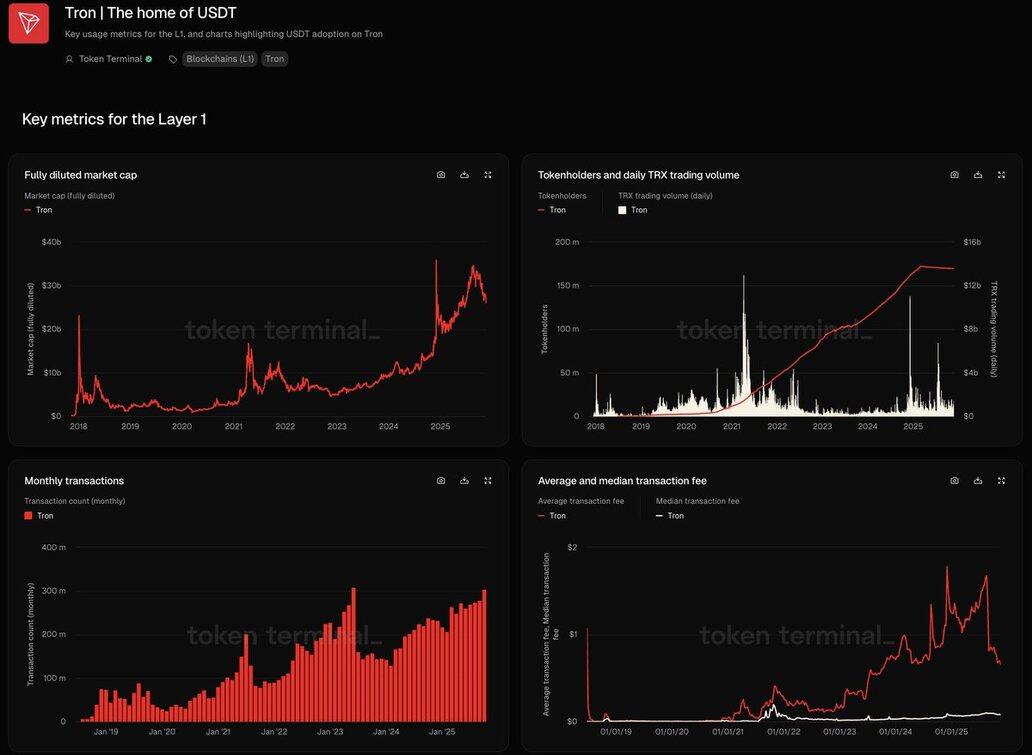The width and height of the screenshot is (1032, 755).
Task: Download Average and median transaction fee chart
Action: (x=978, y=481)
